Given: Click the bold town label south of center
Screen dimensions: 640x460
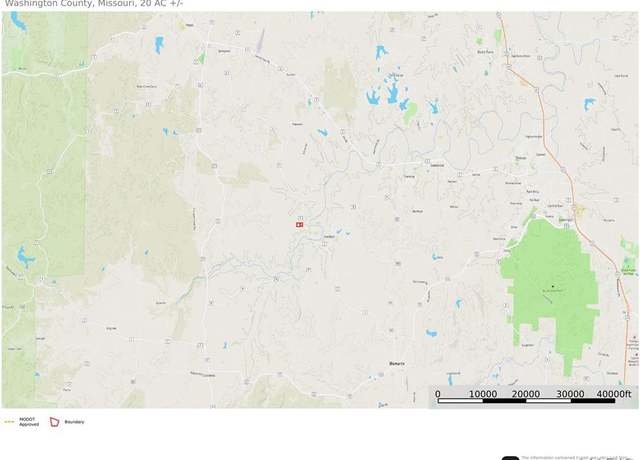Looking at the screenshot, I should [x=397, y=363].
